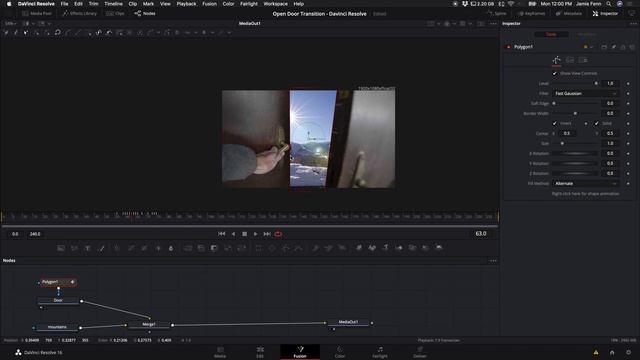Viewport: 640px width, 360px height.
Task: Add a Text+ node from toolbar
Action: coord(88,248)
